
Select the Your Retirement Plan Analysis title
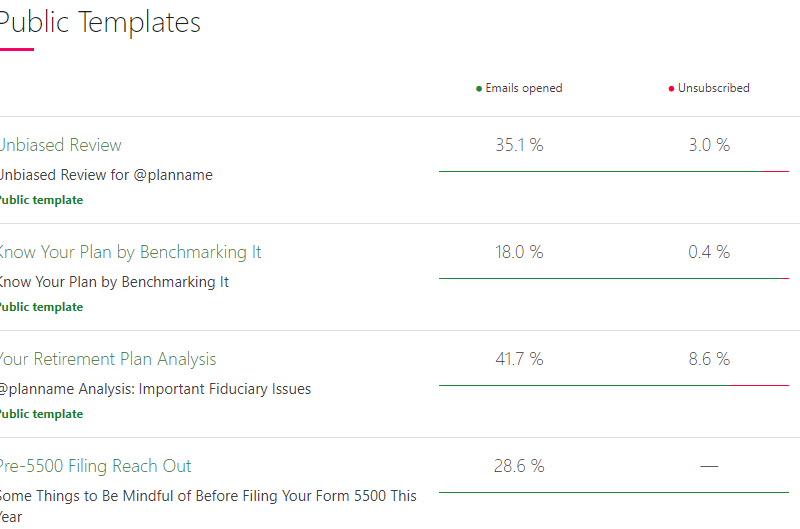(x=107, y=359)
